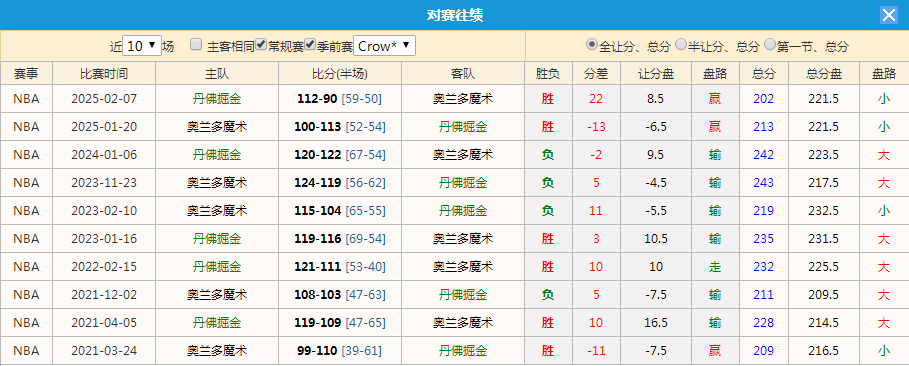Click the 让分盘 column header
The height and width of the screenshot is (366, 909).
tap(656, 74)
